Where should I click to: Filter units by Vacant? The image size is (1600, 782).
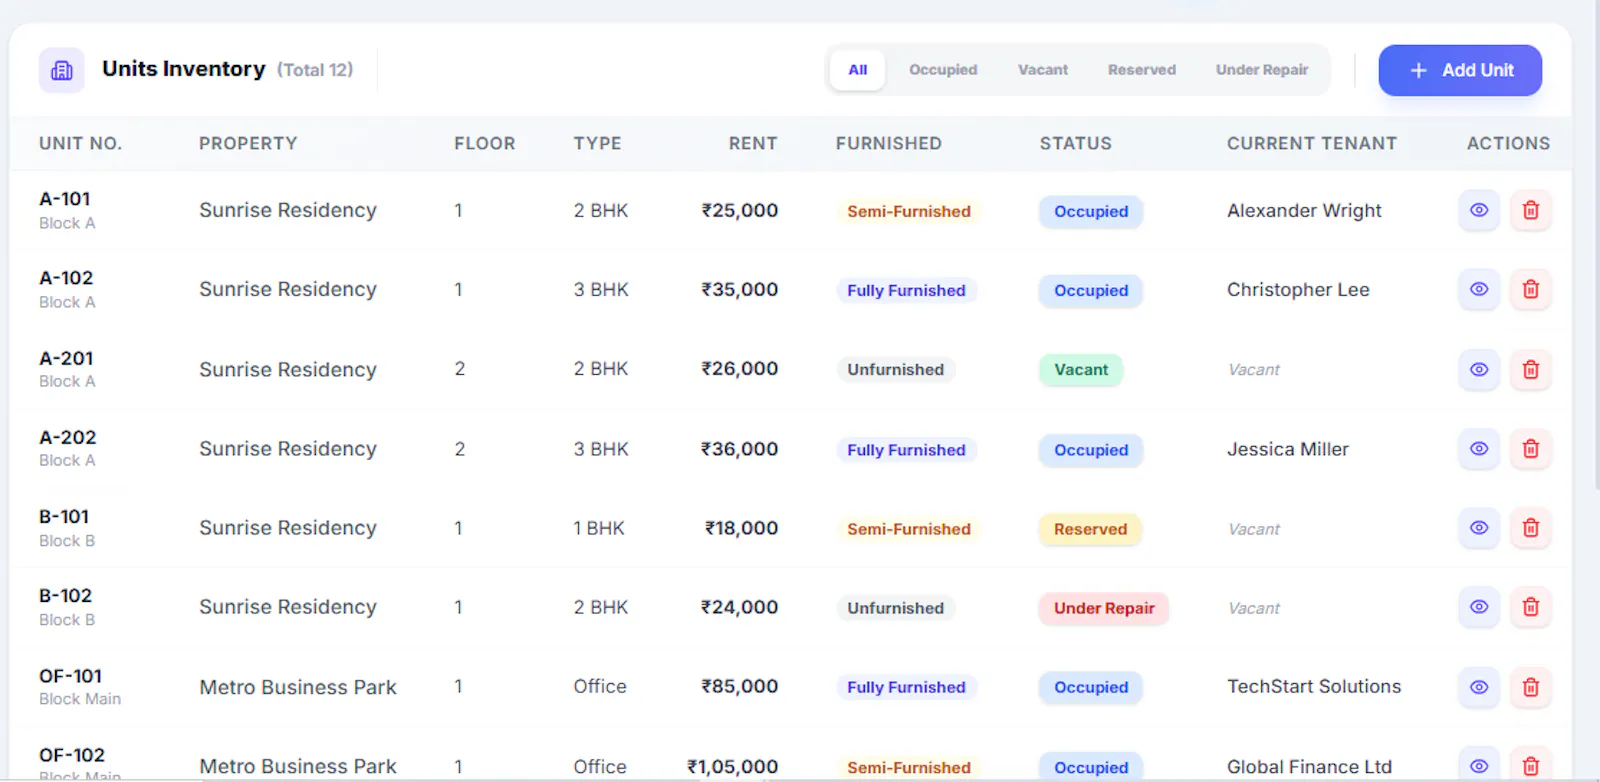1043,70
